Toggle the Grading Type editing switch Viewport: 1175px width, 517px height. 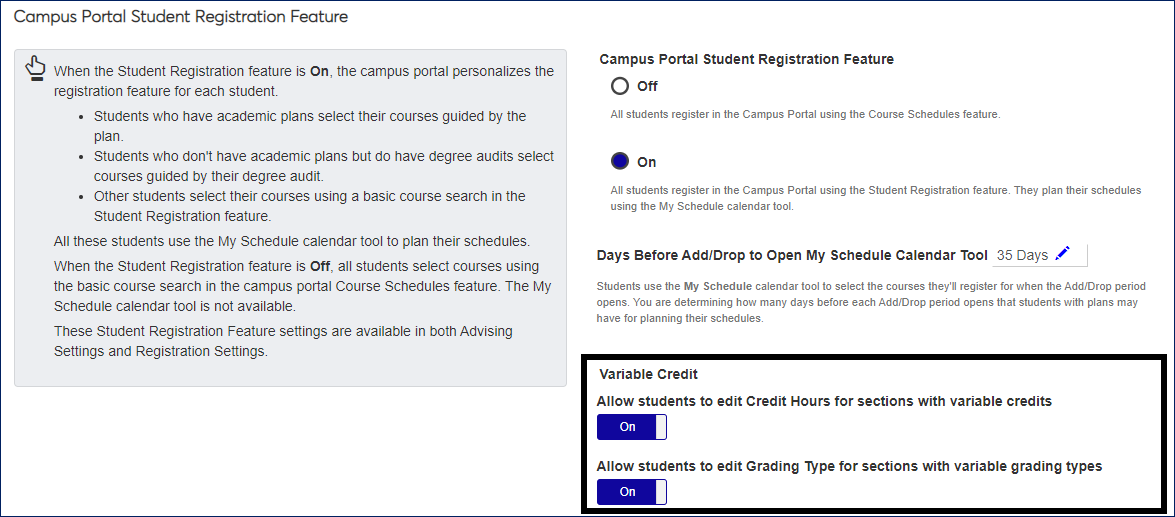(632, 492)
